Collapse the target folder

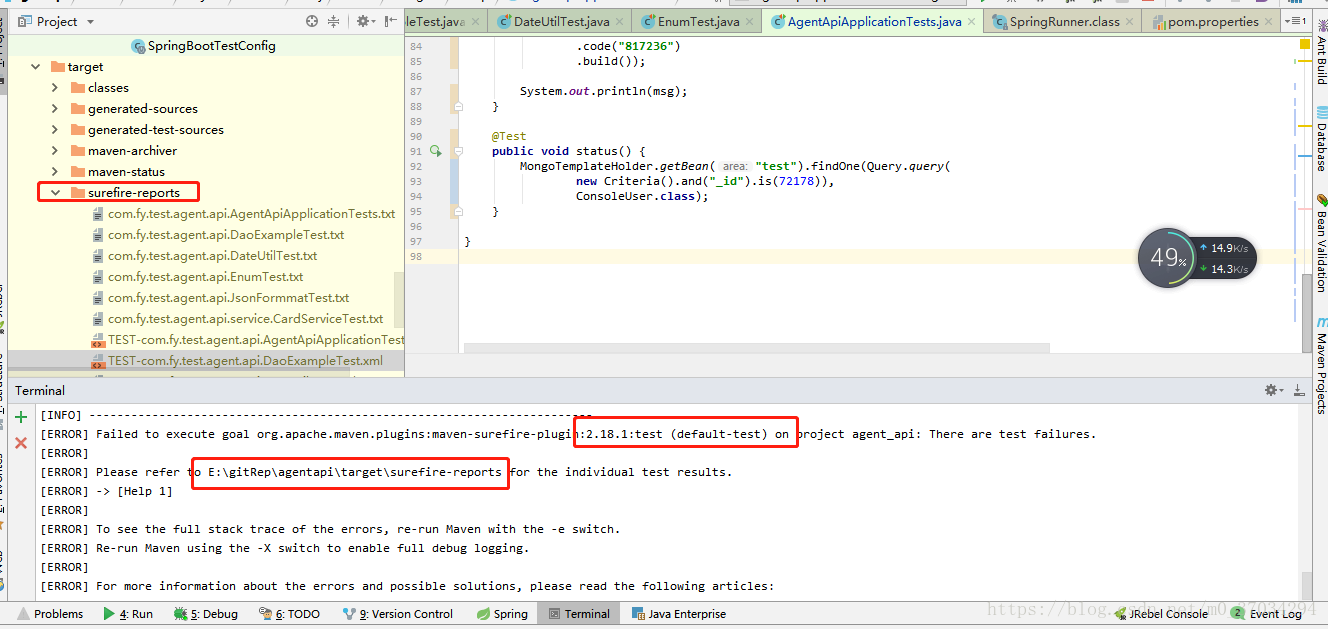coord(36,67)
